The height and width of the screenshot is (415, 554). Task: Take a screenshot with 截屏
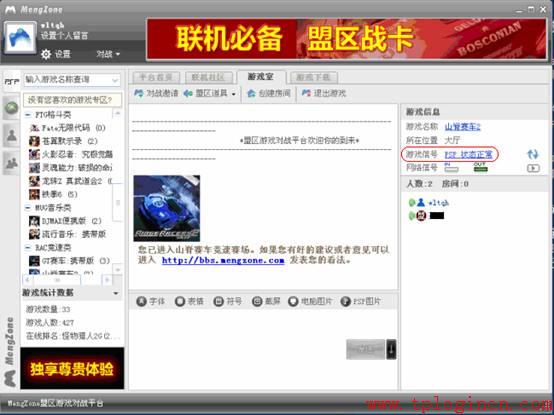pos(257,301)
